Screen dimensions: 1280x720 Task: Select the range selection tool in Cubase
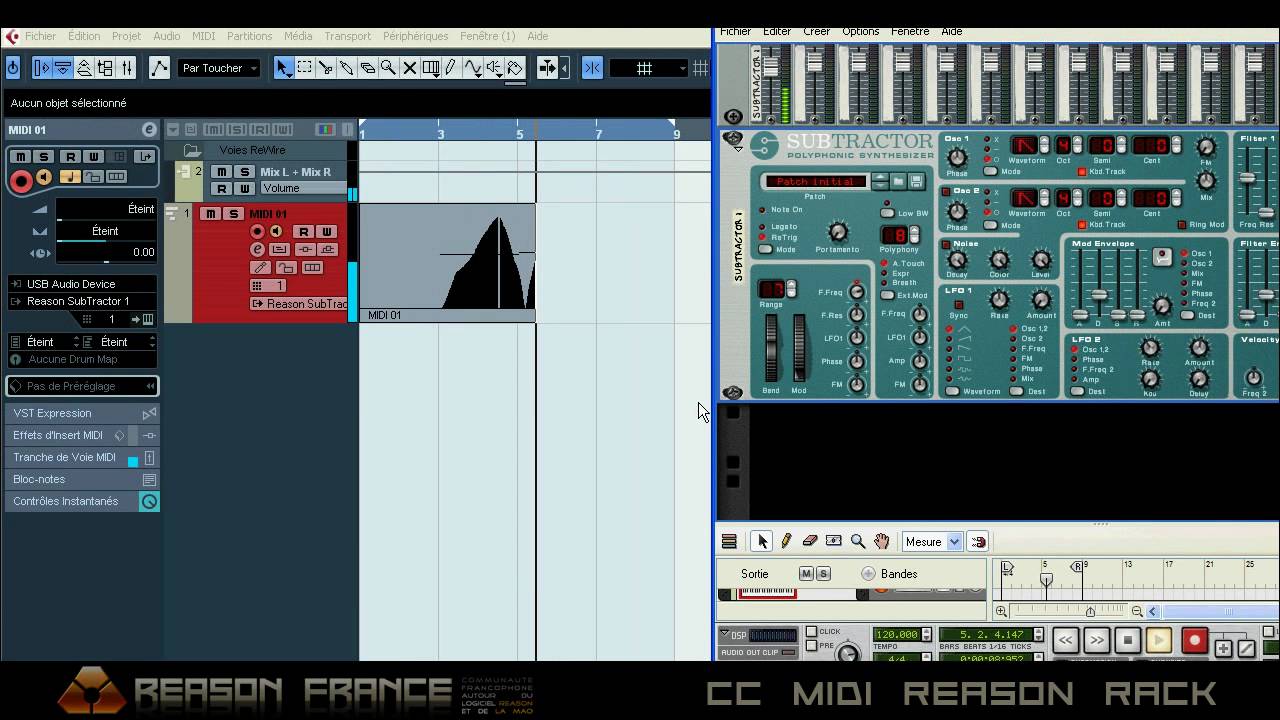click(304, 68)
